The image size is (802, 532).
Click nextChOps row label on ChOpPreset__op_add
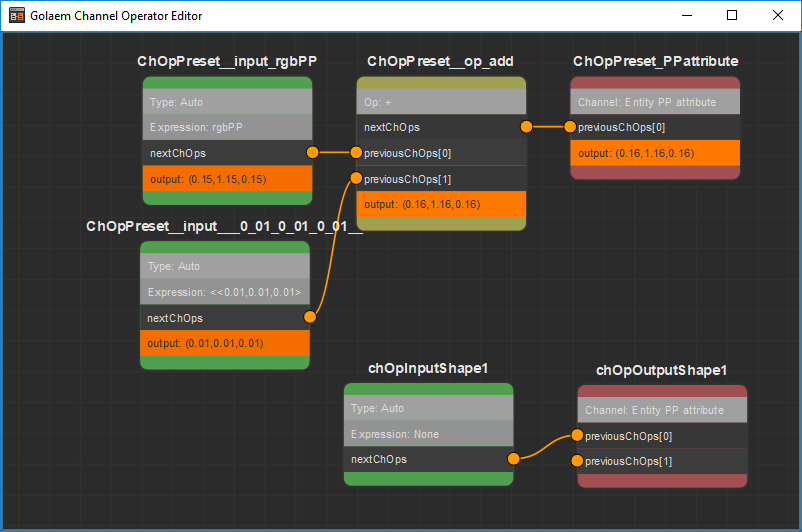[392, 127]
